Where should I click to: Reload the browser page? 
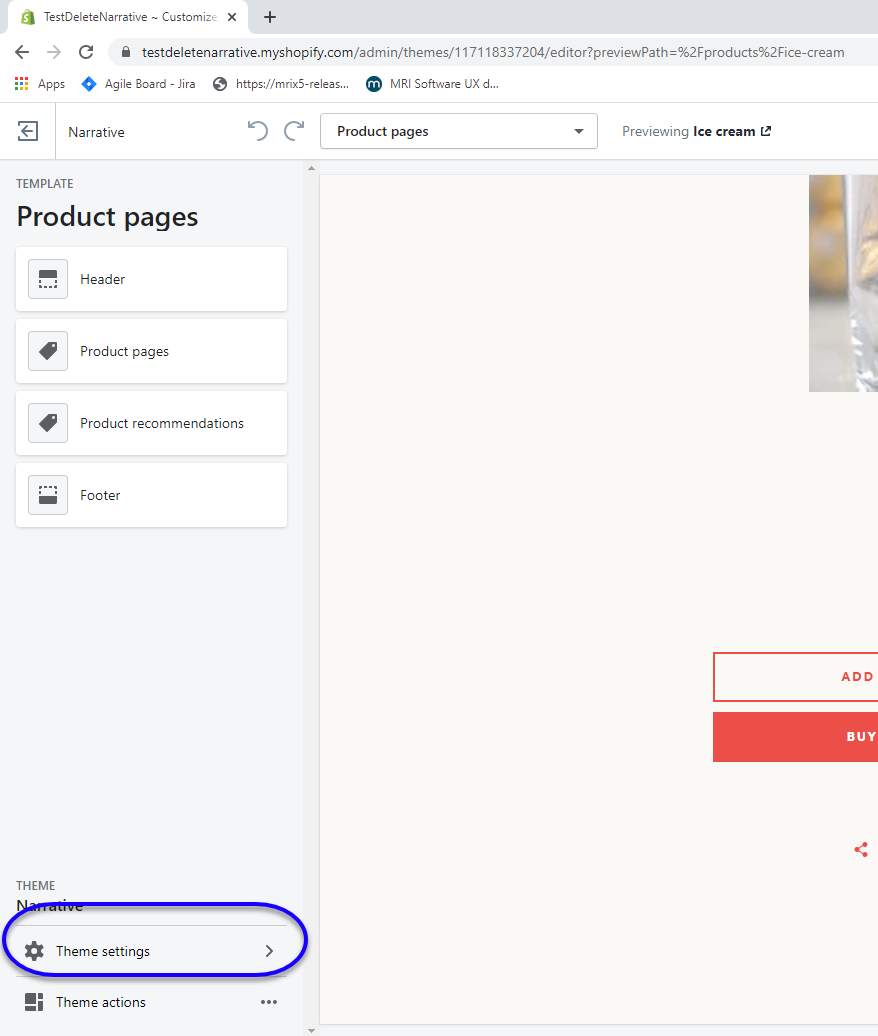click(86, 52)
